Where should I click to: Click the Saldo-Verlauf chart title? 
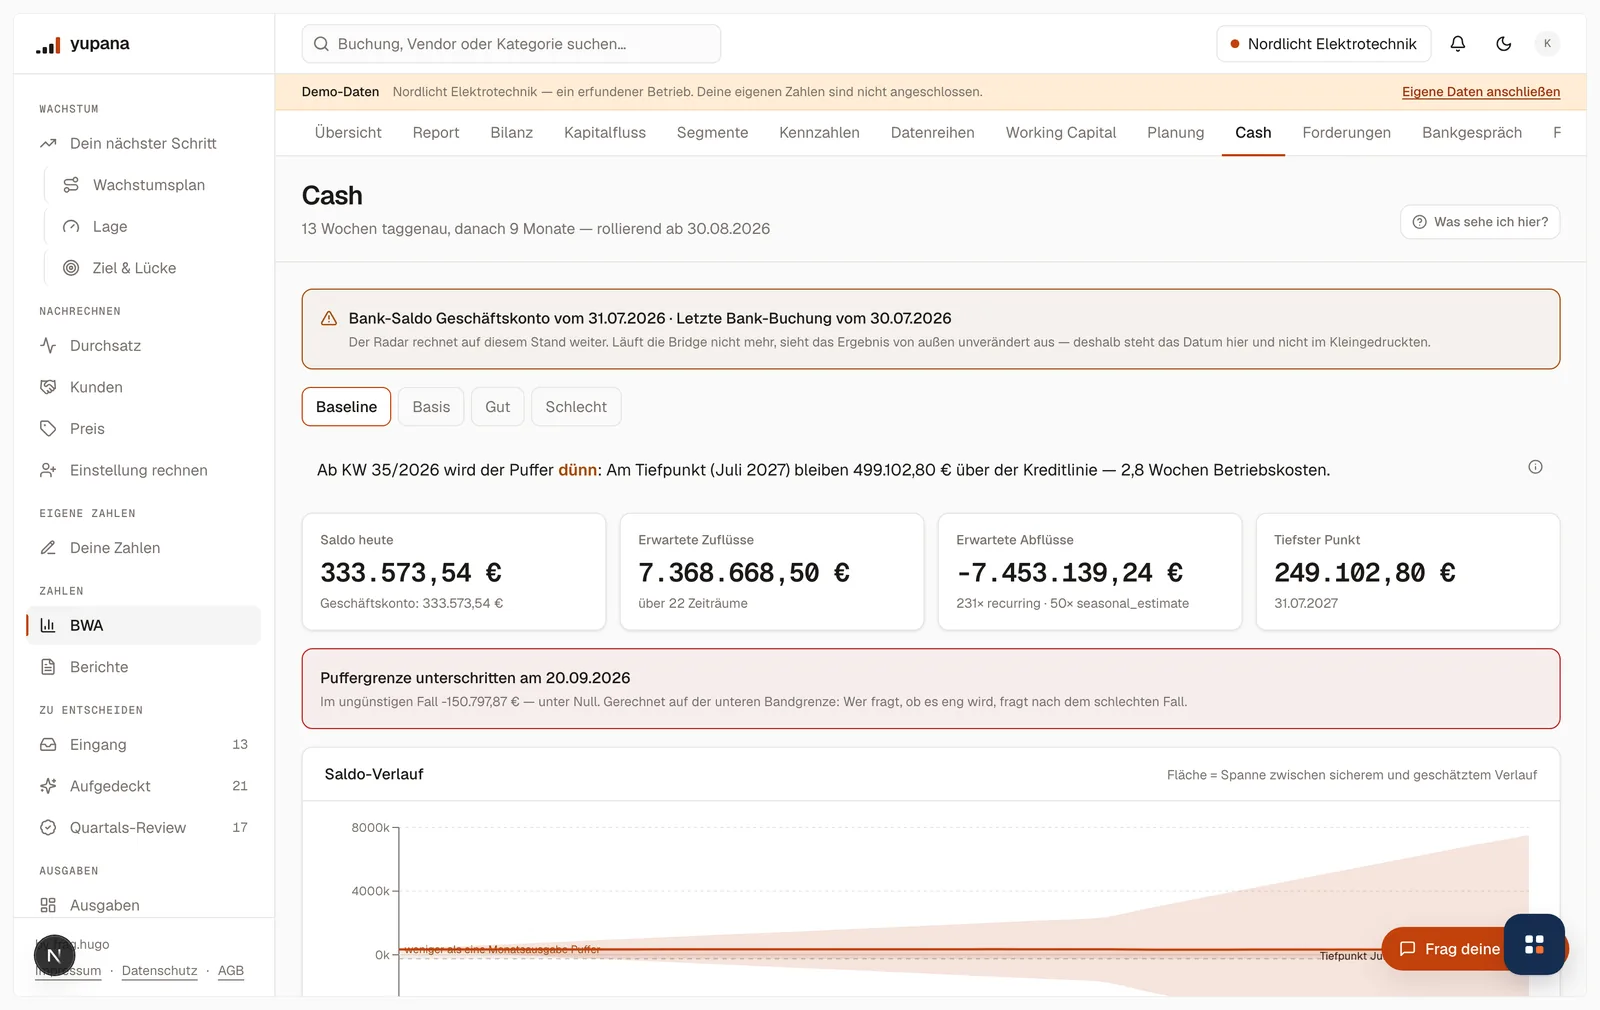(x=374, y=774)
